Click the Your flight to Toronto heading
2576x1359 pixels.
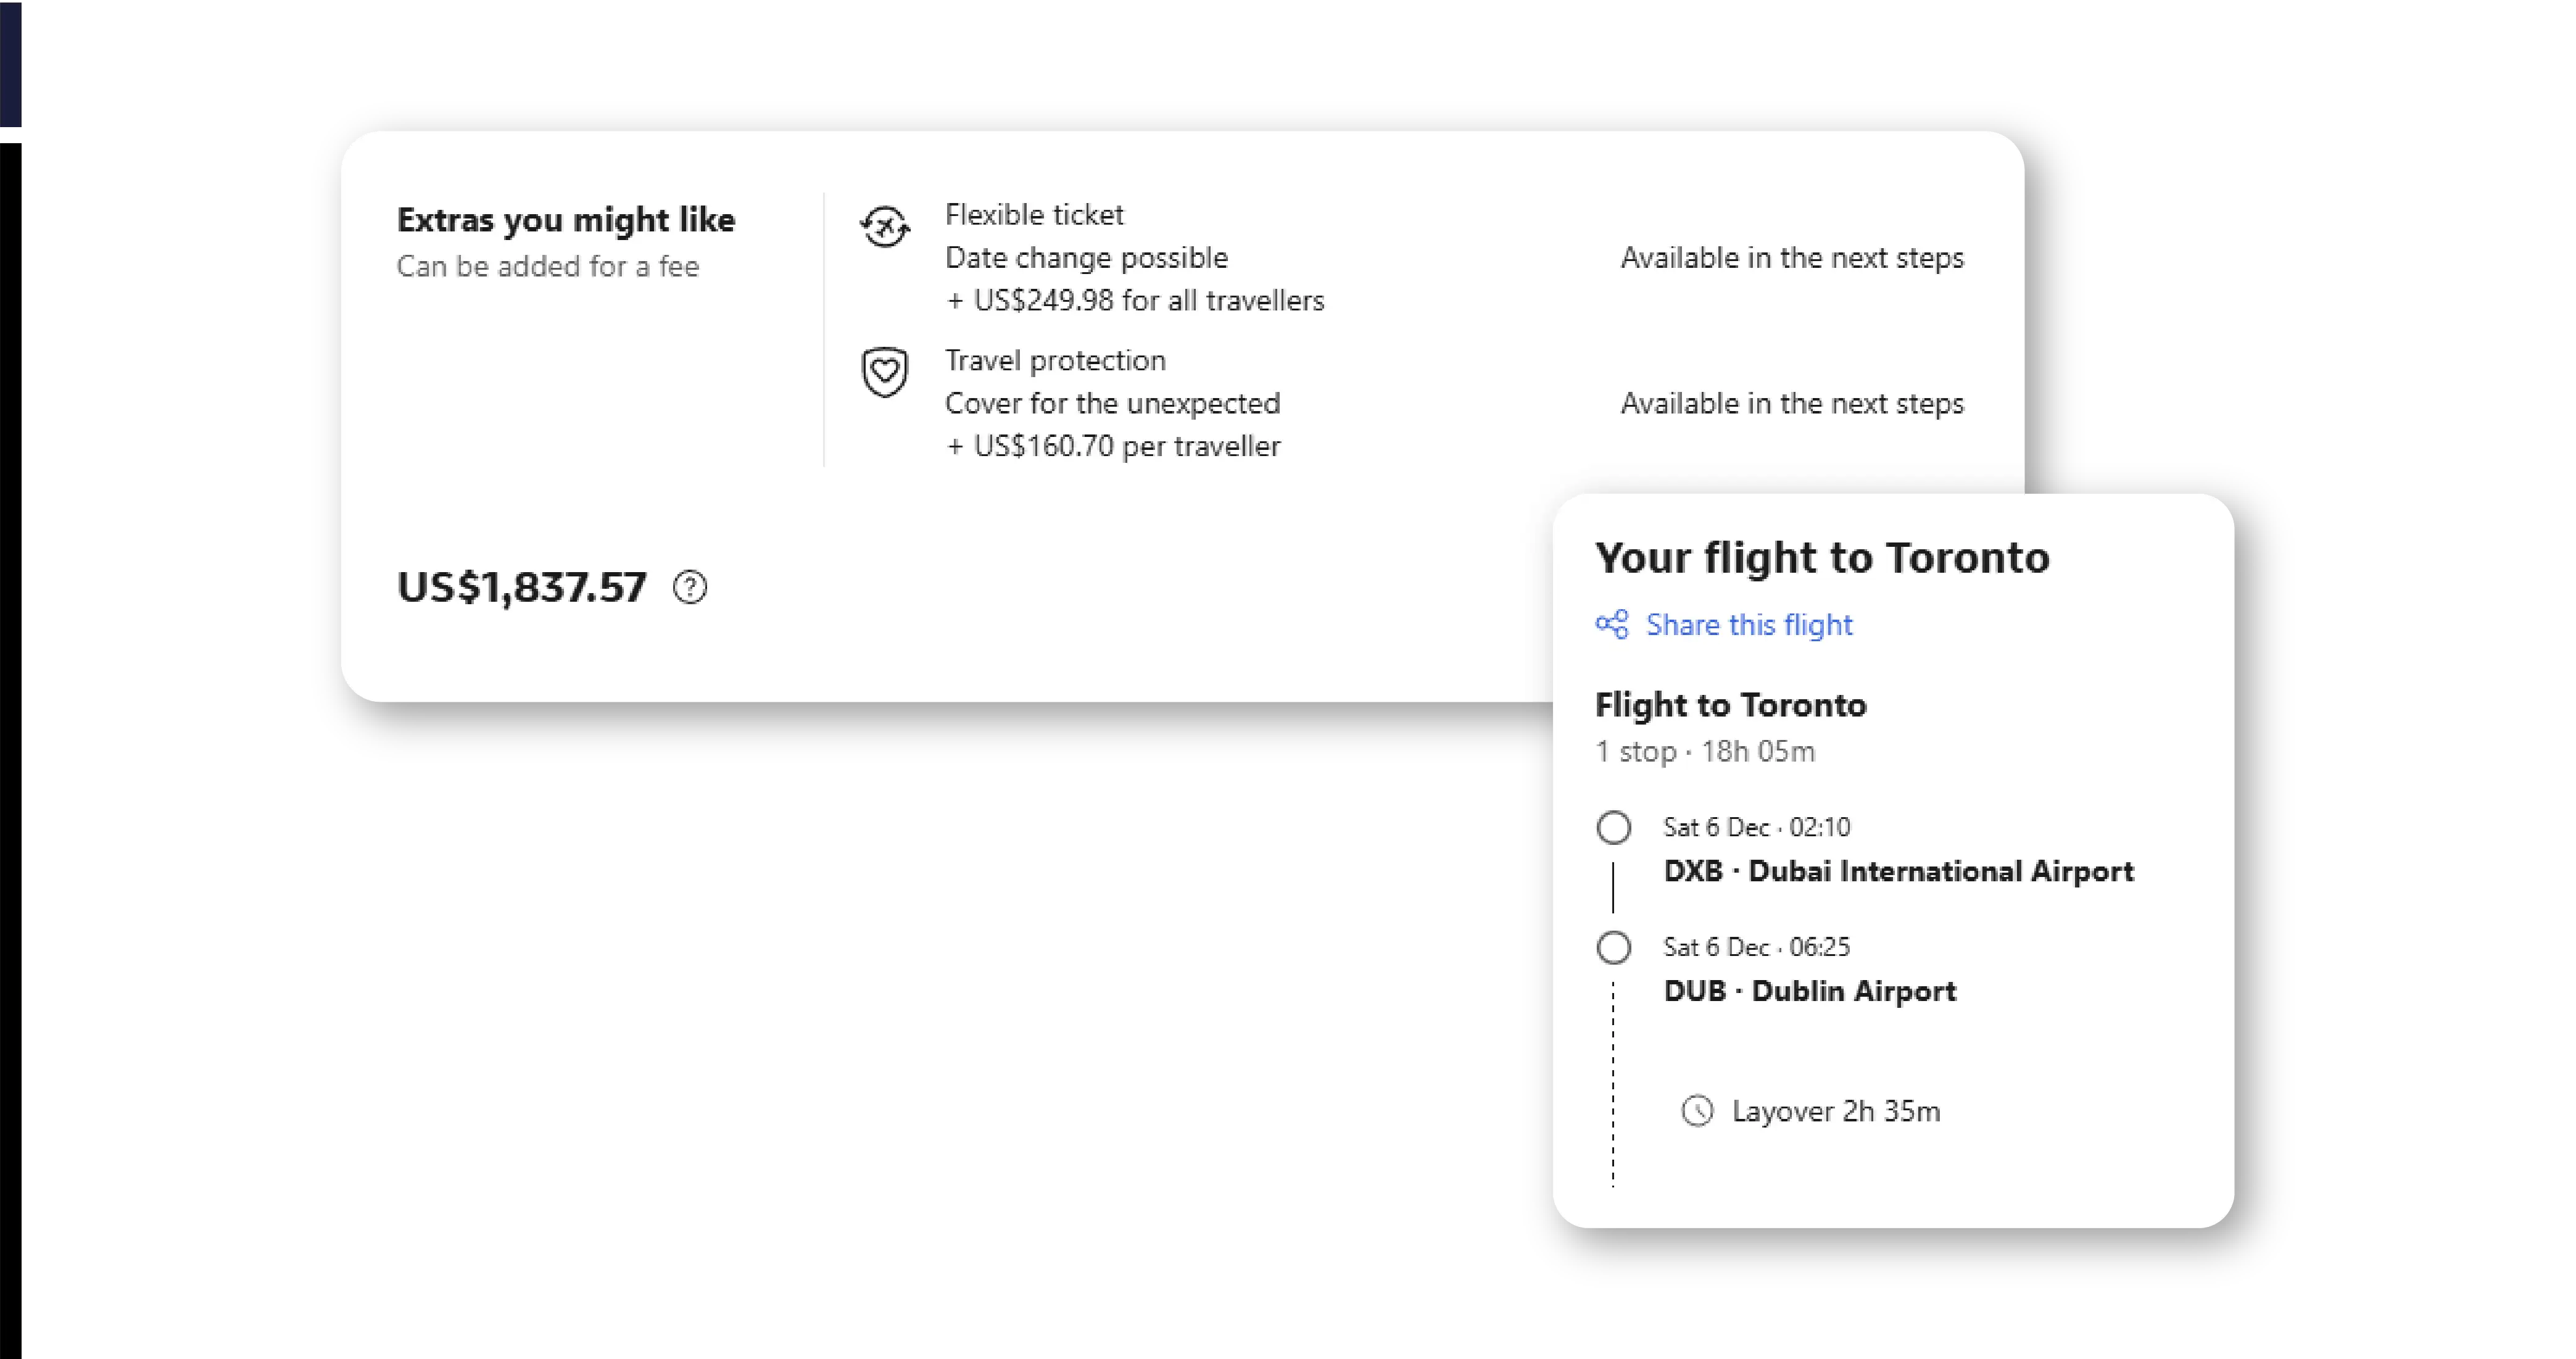1822,558
